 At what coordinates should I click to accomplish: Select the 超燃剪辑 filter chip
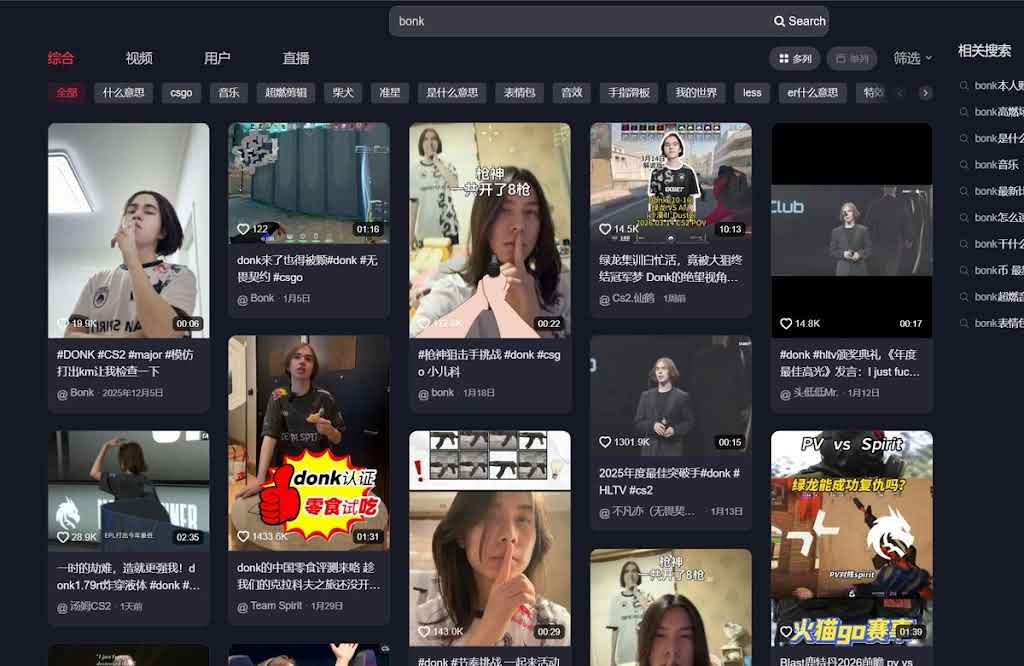coord(286,93)
